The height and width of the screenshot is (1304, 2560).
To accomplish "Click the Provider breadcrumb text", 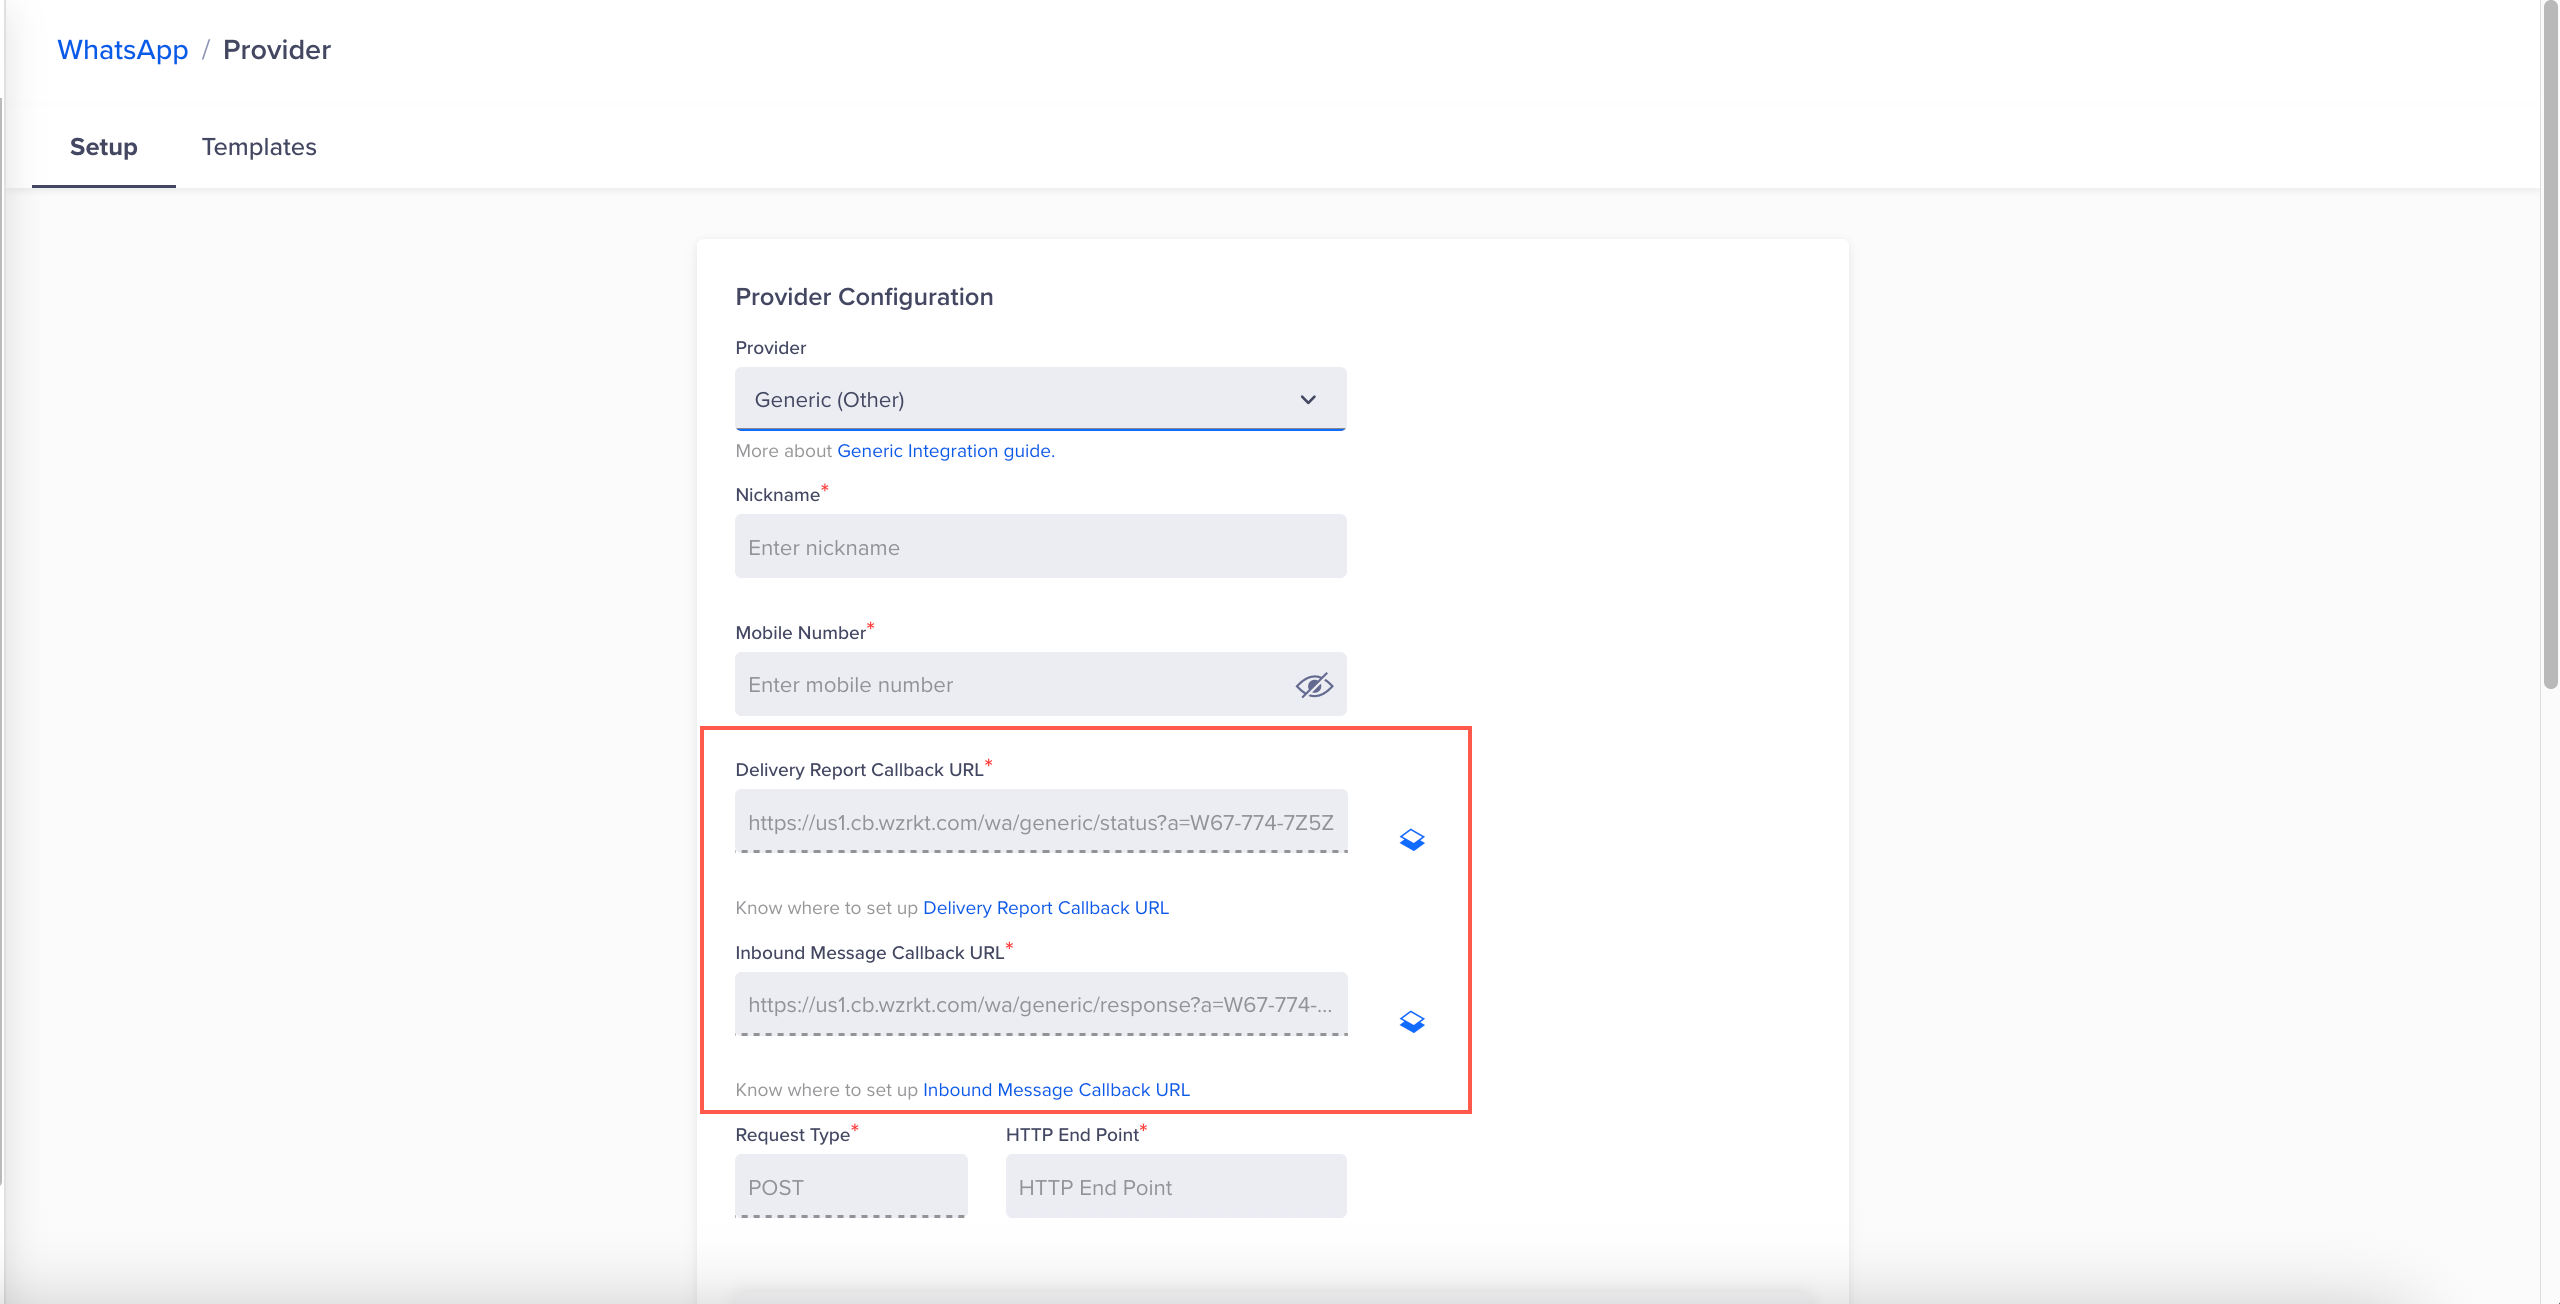I will click(276, 50).
